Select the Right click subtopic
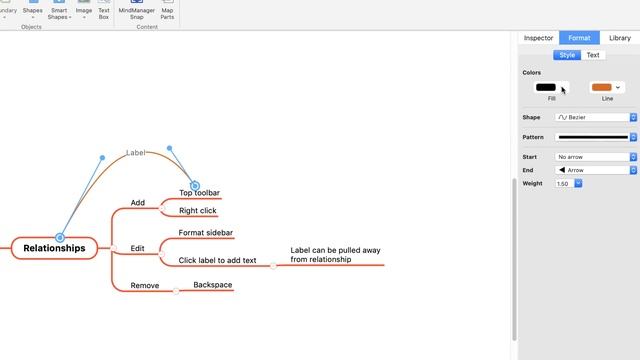The width and height of the screenshot is (640, 360). [198, 211]
